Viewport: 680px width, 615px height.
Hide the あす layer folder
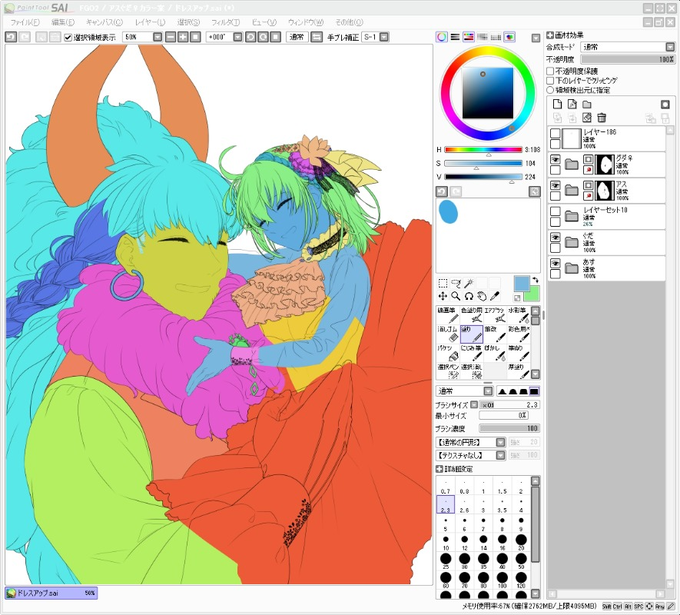click(555, 263)
